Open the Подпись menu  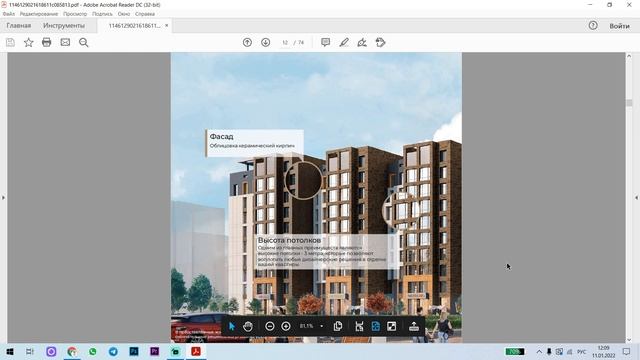[102, 14]
